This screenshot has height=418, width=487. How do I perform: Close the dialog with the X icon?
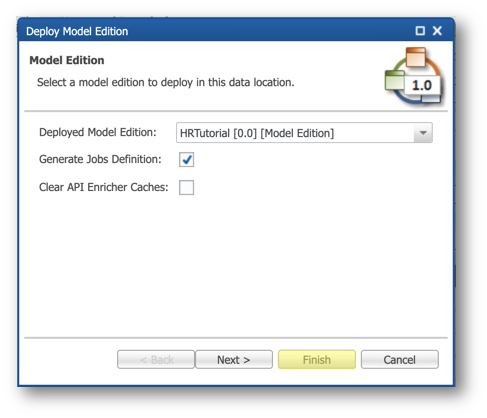(437, 31)
